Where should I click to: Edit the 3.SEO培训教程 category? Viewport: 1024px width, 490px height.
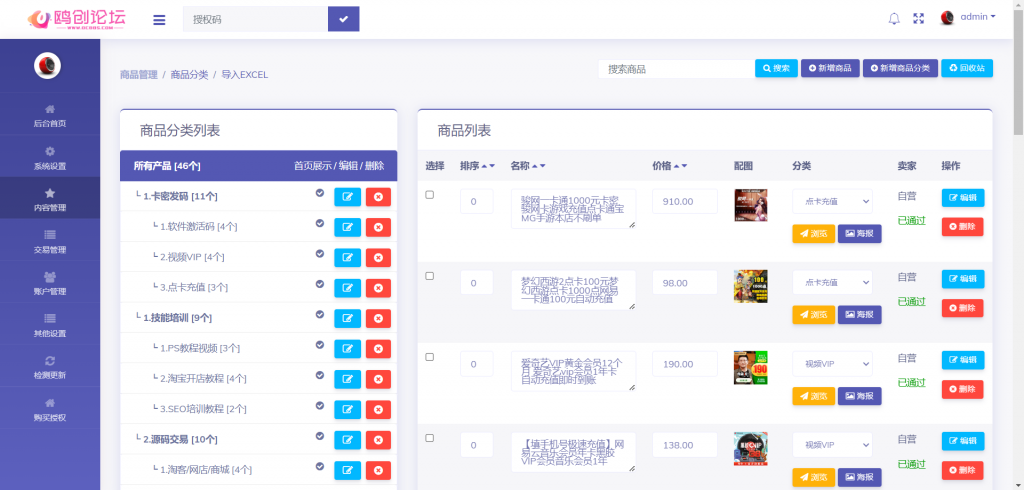(347, 410)
